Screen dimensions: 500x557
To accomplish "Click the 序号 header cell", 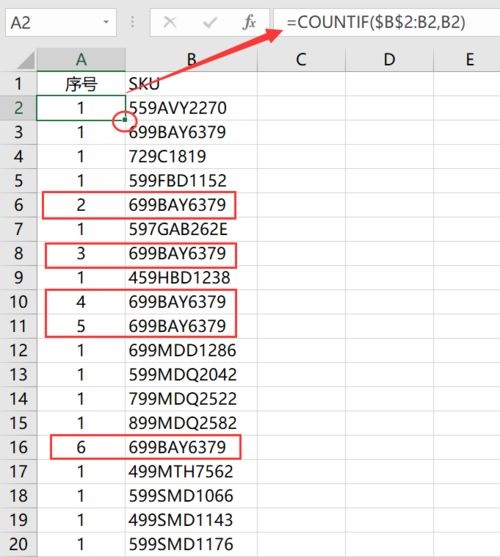I will click(81, 84).
